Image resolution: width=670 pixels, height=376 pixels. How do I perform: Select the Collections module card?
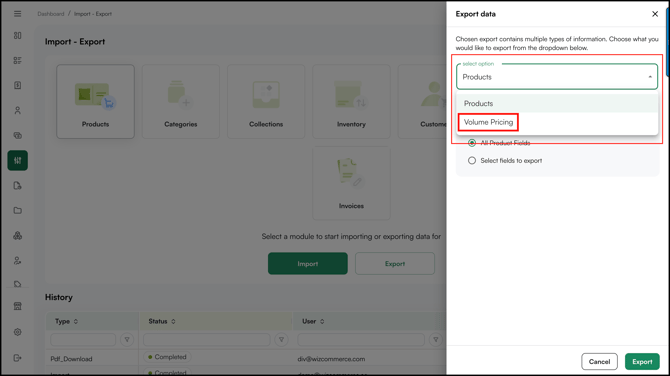(x=266, y=102)
